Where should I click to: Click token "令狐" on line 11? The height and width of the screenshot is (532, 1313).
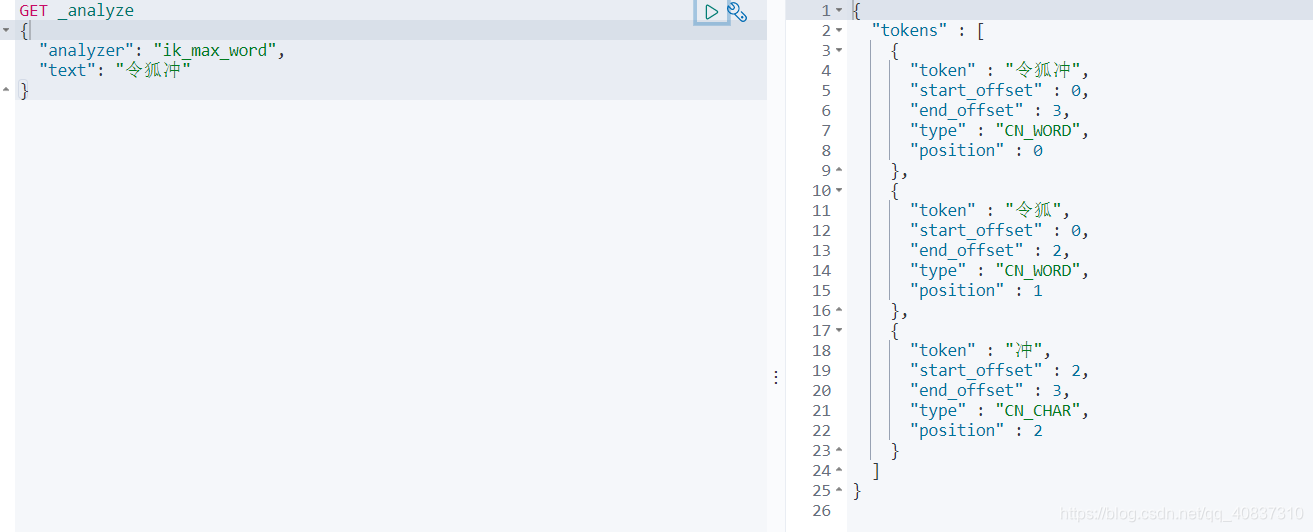1034,211
